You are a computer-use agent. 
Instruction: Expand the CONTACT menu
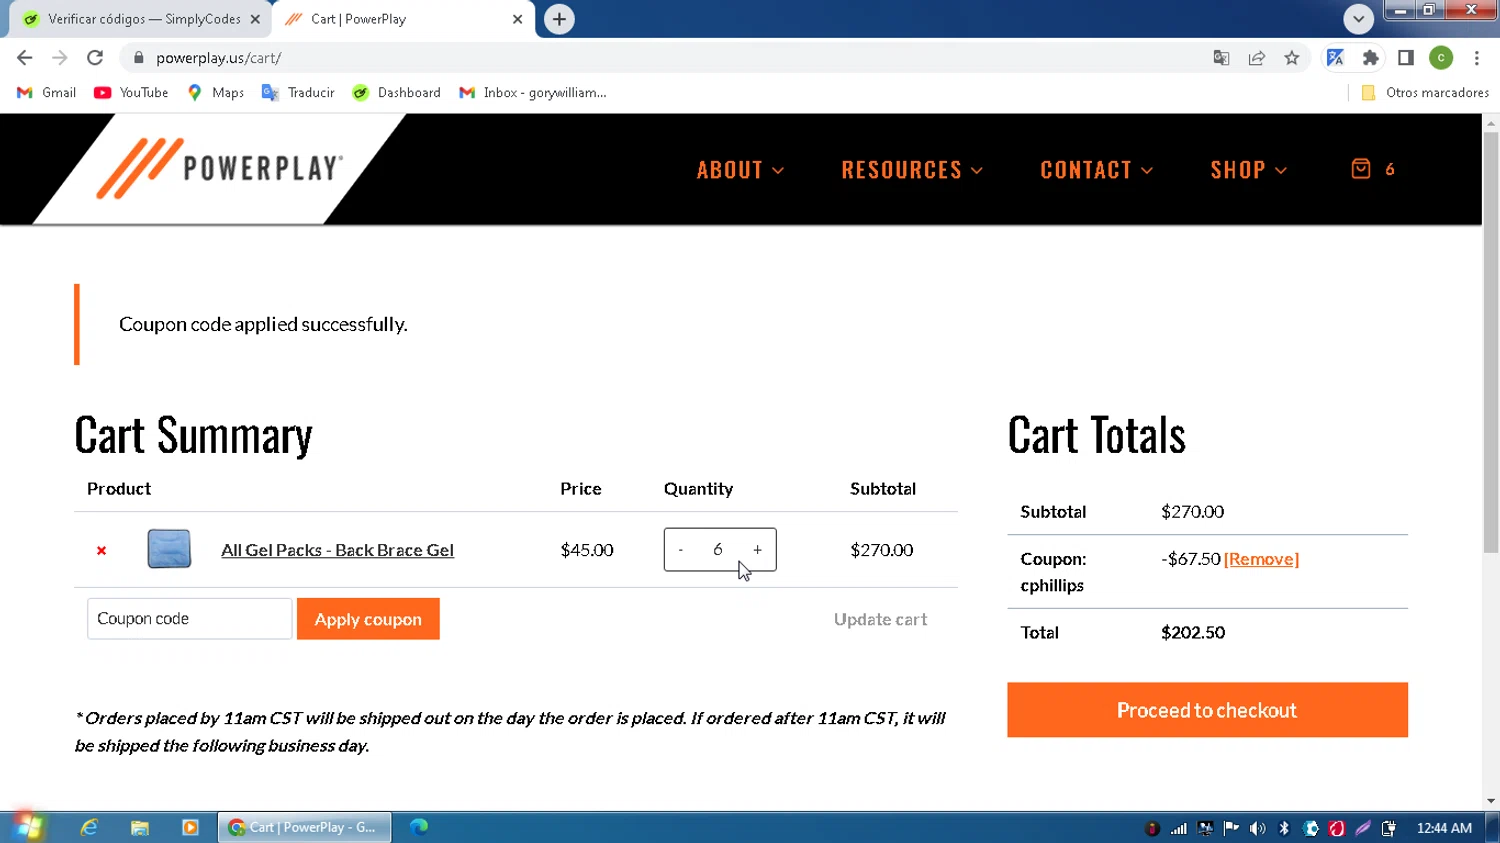pos(1097,170)
